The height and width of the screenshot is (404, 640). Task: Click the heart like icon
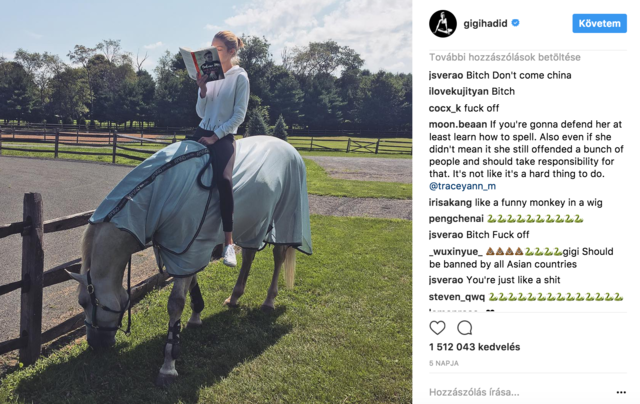[437, 327]
